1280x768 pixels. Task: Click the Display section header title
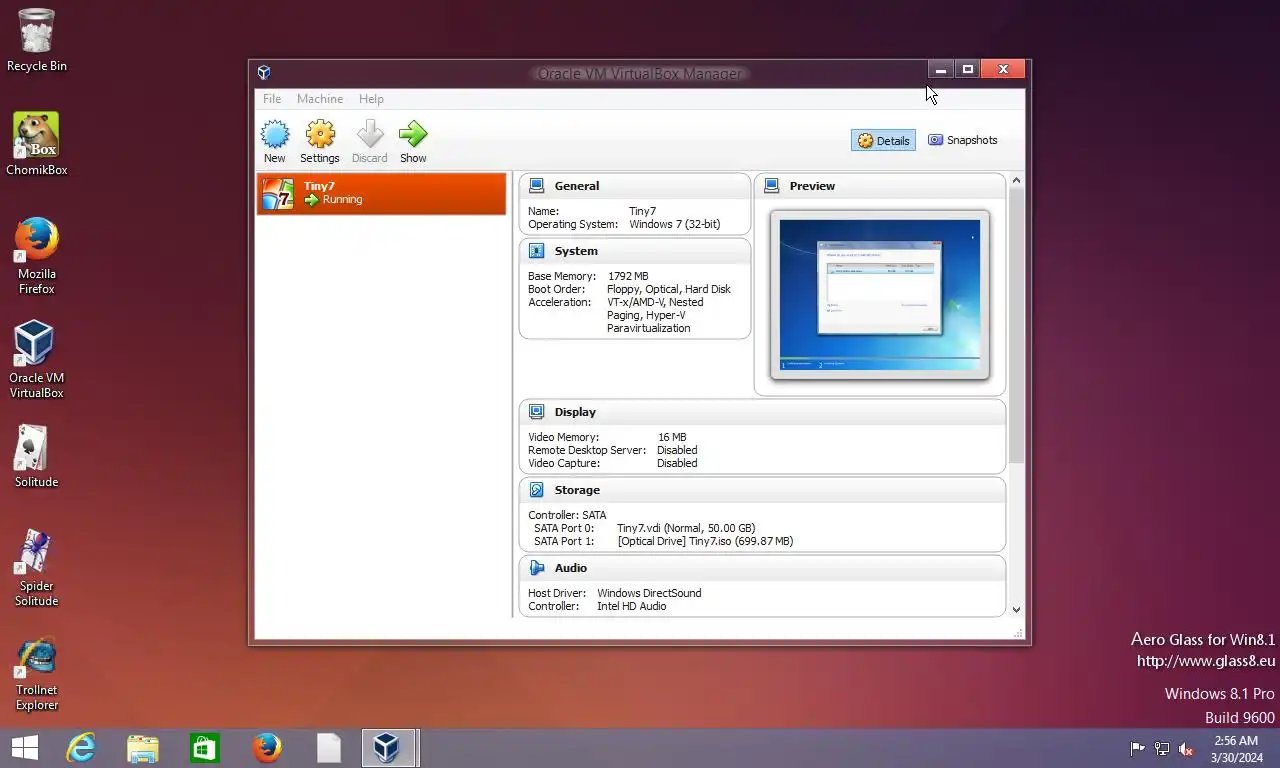click(x=575, y=412)
